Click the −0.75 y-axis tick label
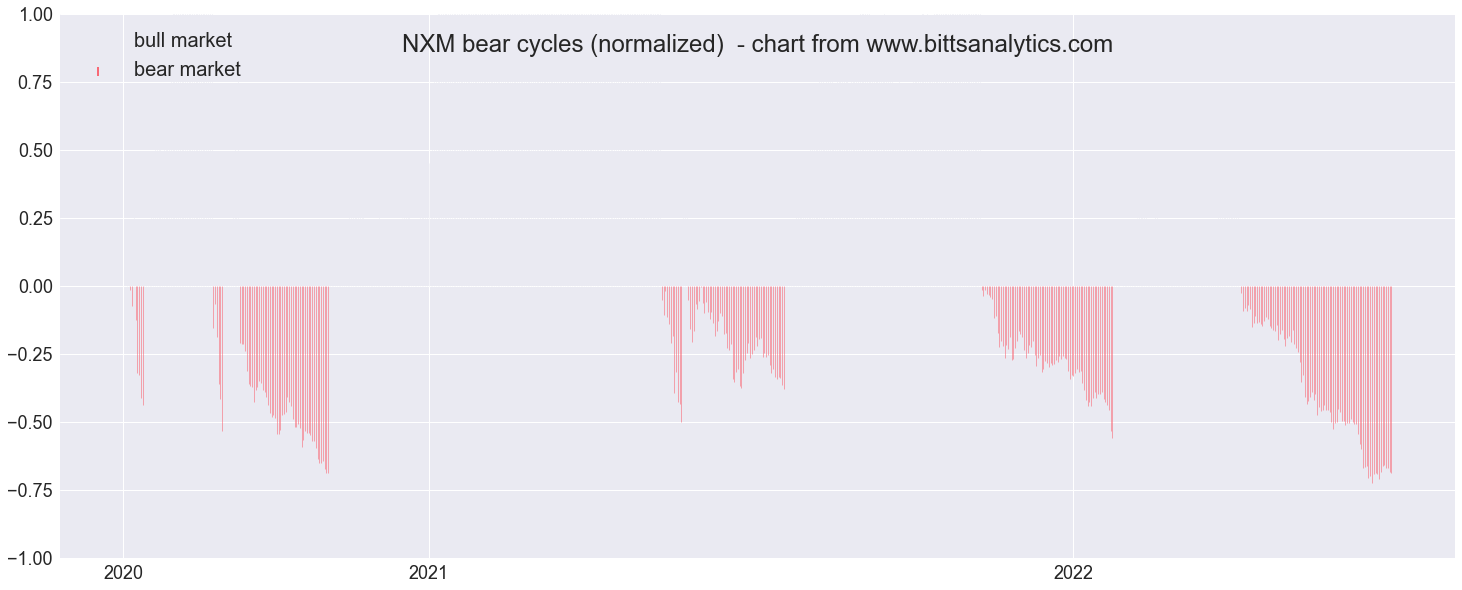The height and width of the screenshot is (590, 1462). point(29,491)
